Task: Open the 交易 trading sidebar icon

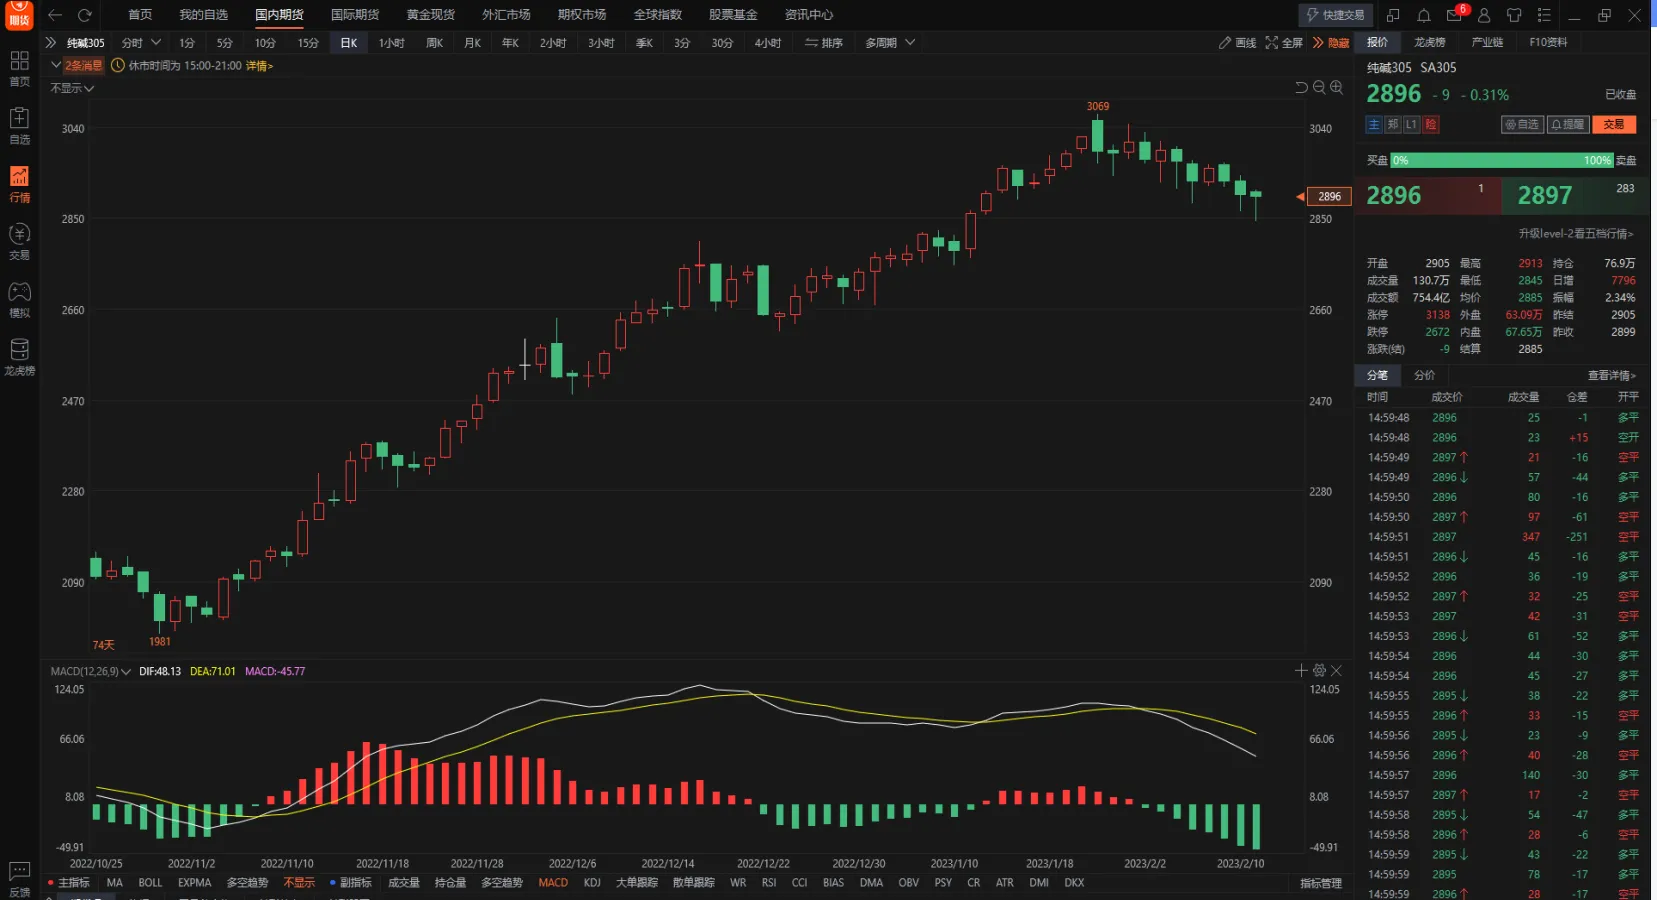Action: (19, 241)
